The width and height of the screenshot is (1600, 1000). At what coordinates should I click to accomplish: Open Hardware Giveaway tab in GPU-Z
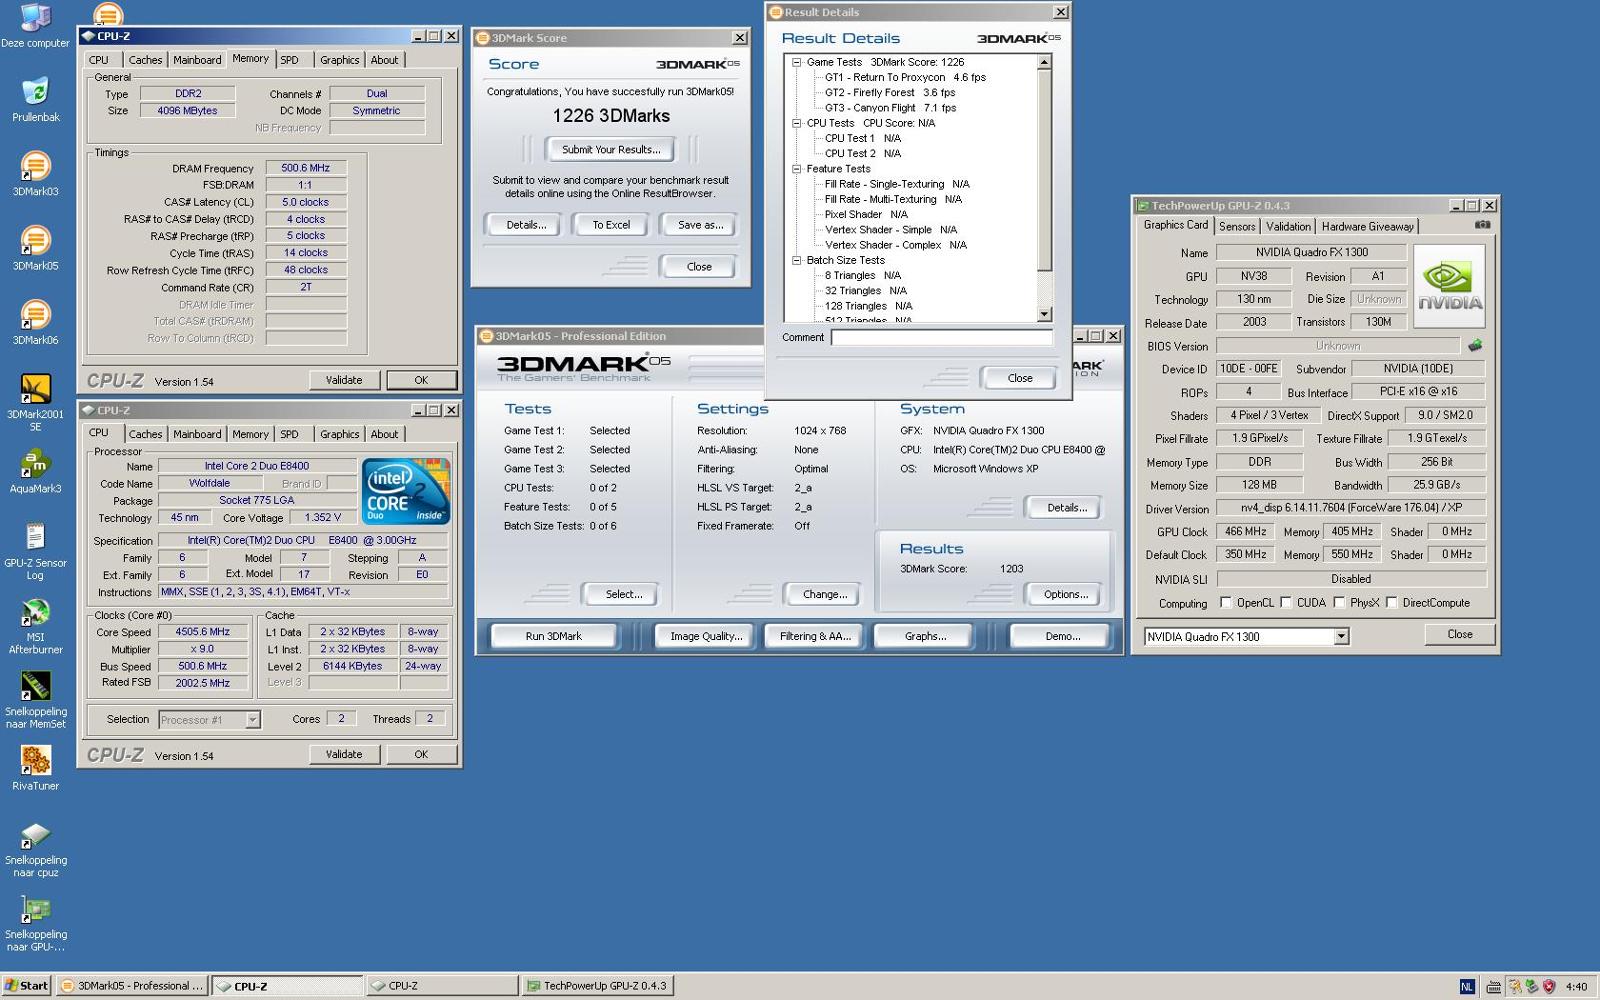point(1367,227)
